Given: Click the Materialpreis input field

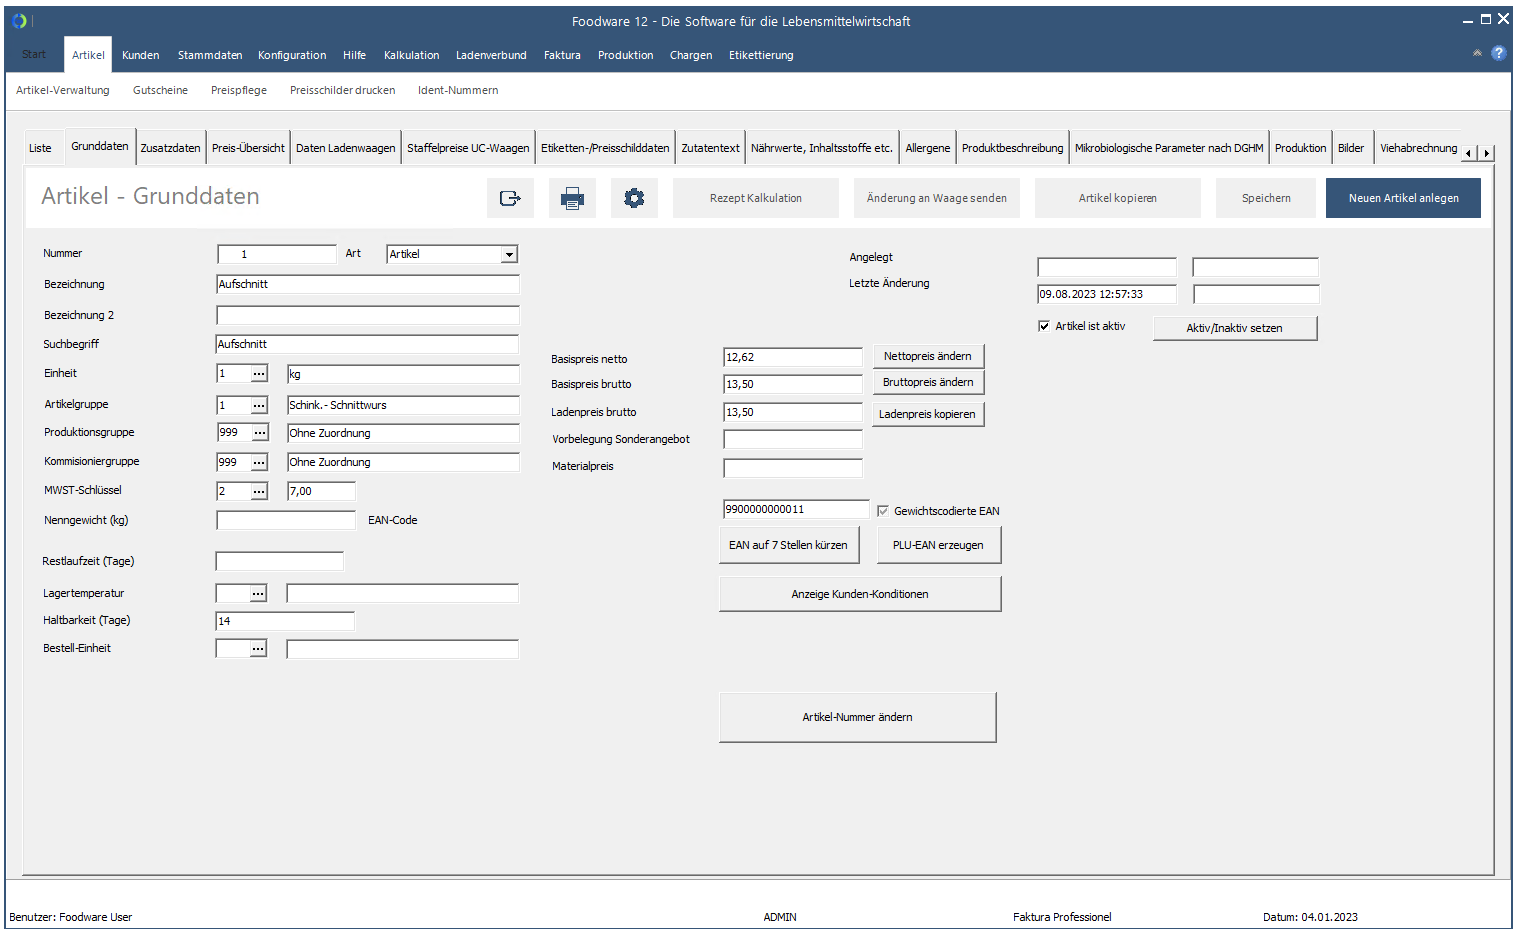Looking at the screenshot, I should pos(793,468).
